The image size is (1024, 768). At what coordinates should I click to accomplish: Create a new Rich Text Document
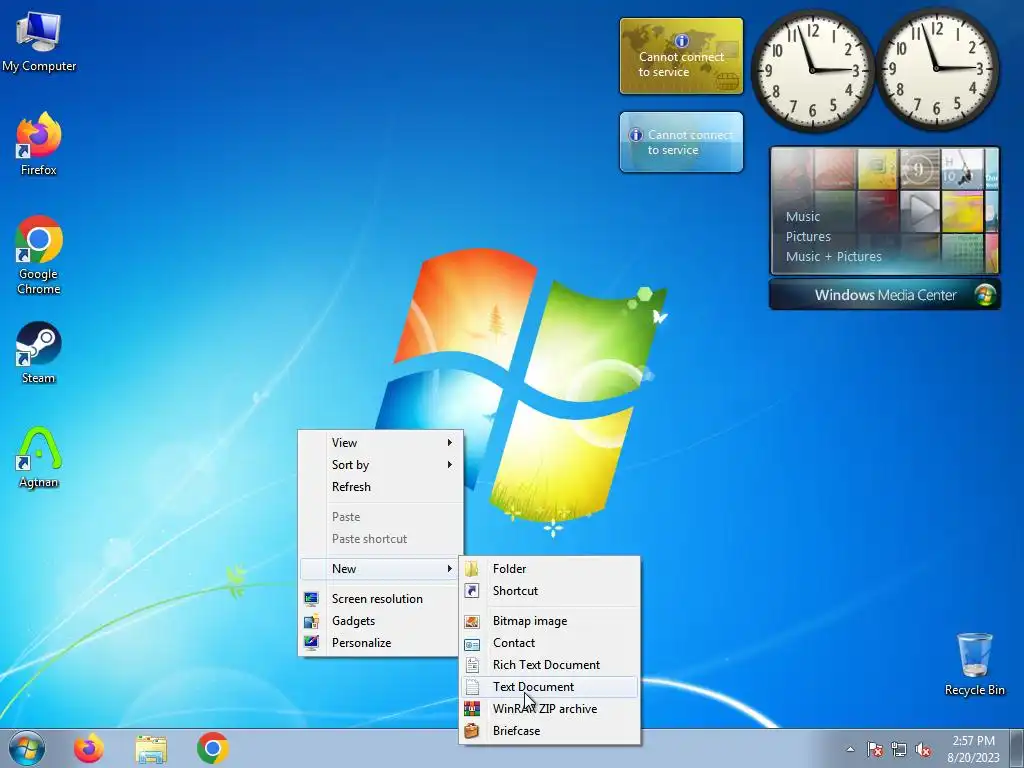[549, 665]
